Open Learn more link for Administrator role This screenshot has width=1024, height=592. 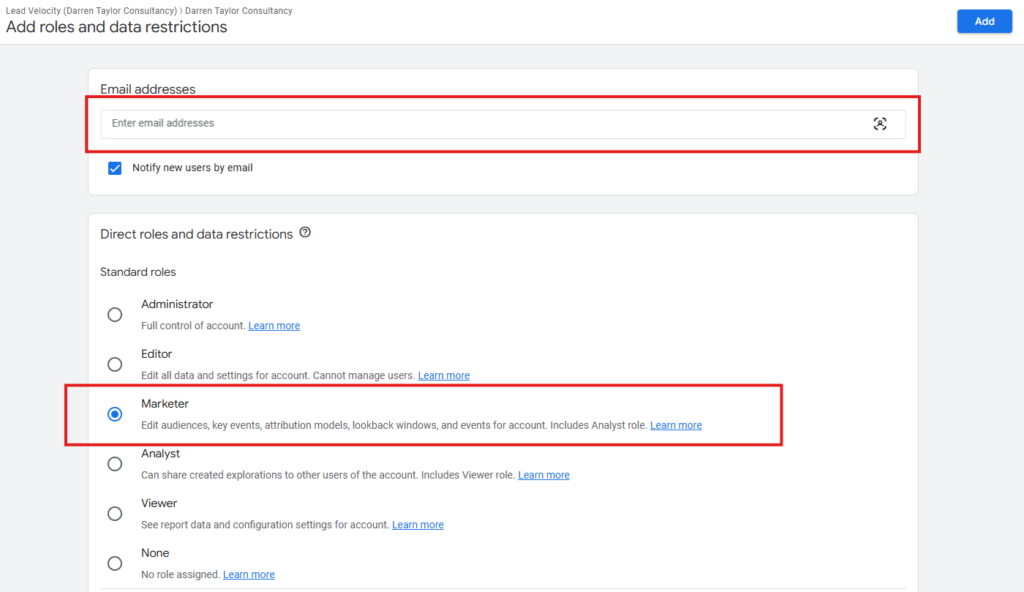point(274,326)
